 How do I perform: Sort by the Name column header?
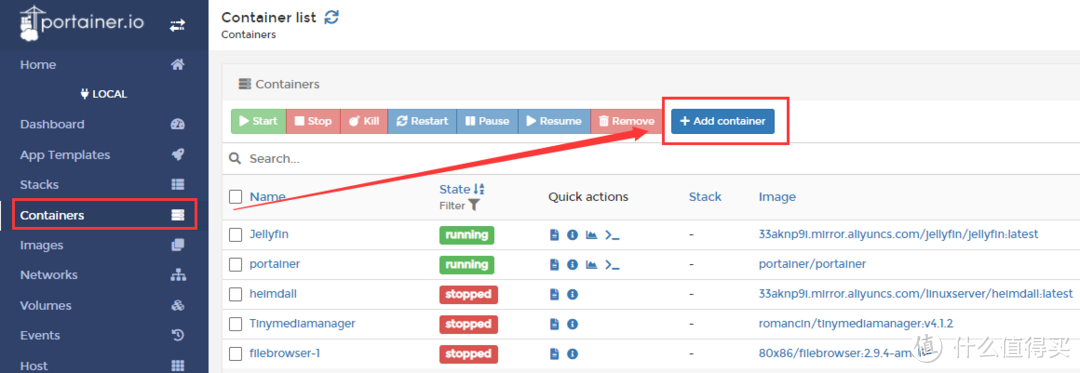tap(267, 197)
